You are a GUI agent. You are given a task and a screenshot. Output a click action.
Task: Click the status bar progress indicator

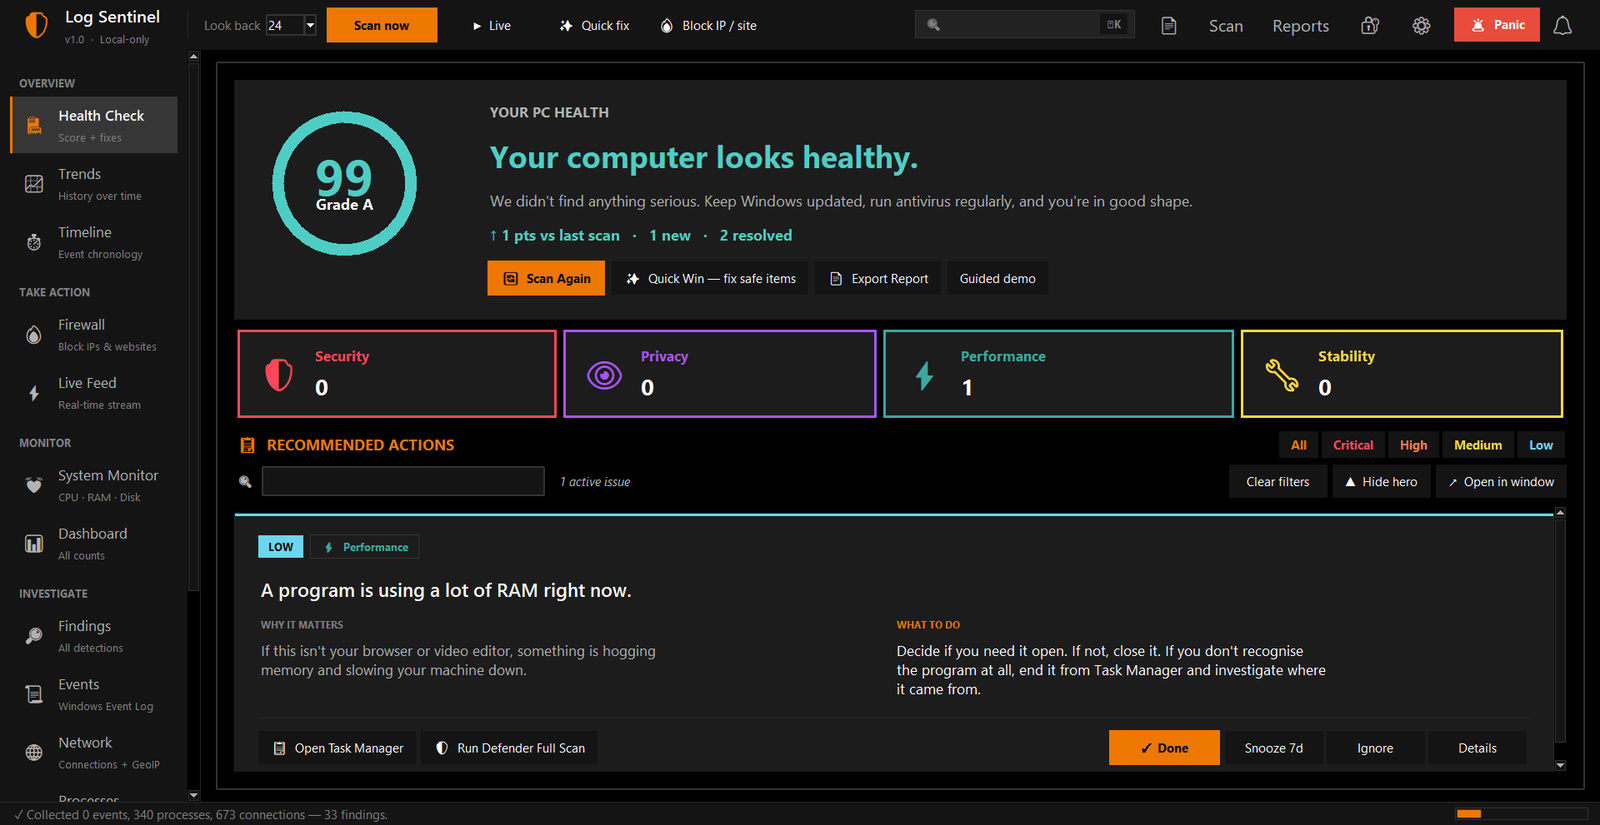click(x=1521, y=814)
